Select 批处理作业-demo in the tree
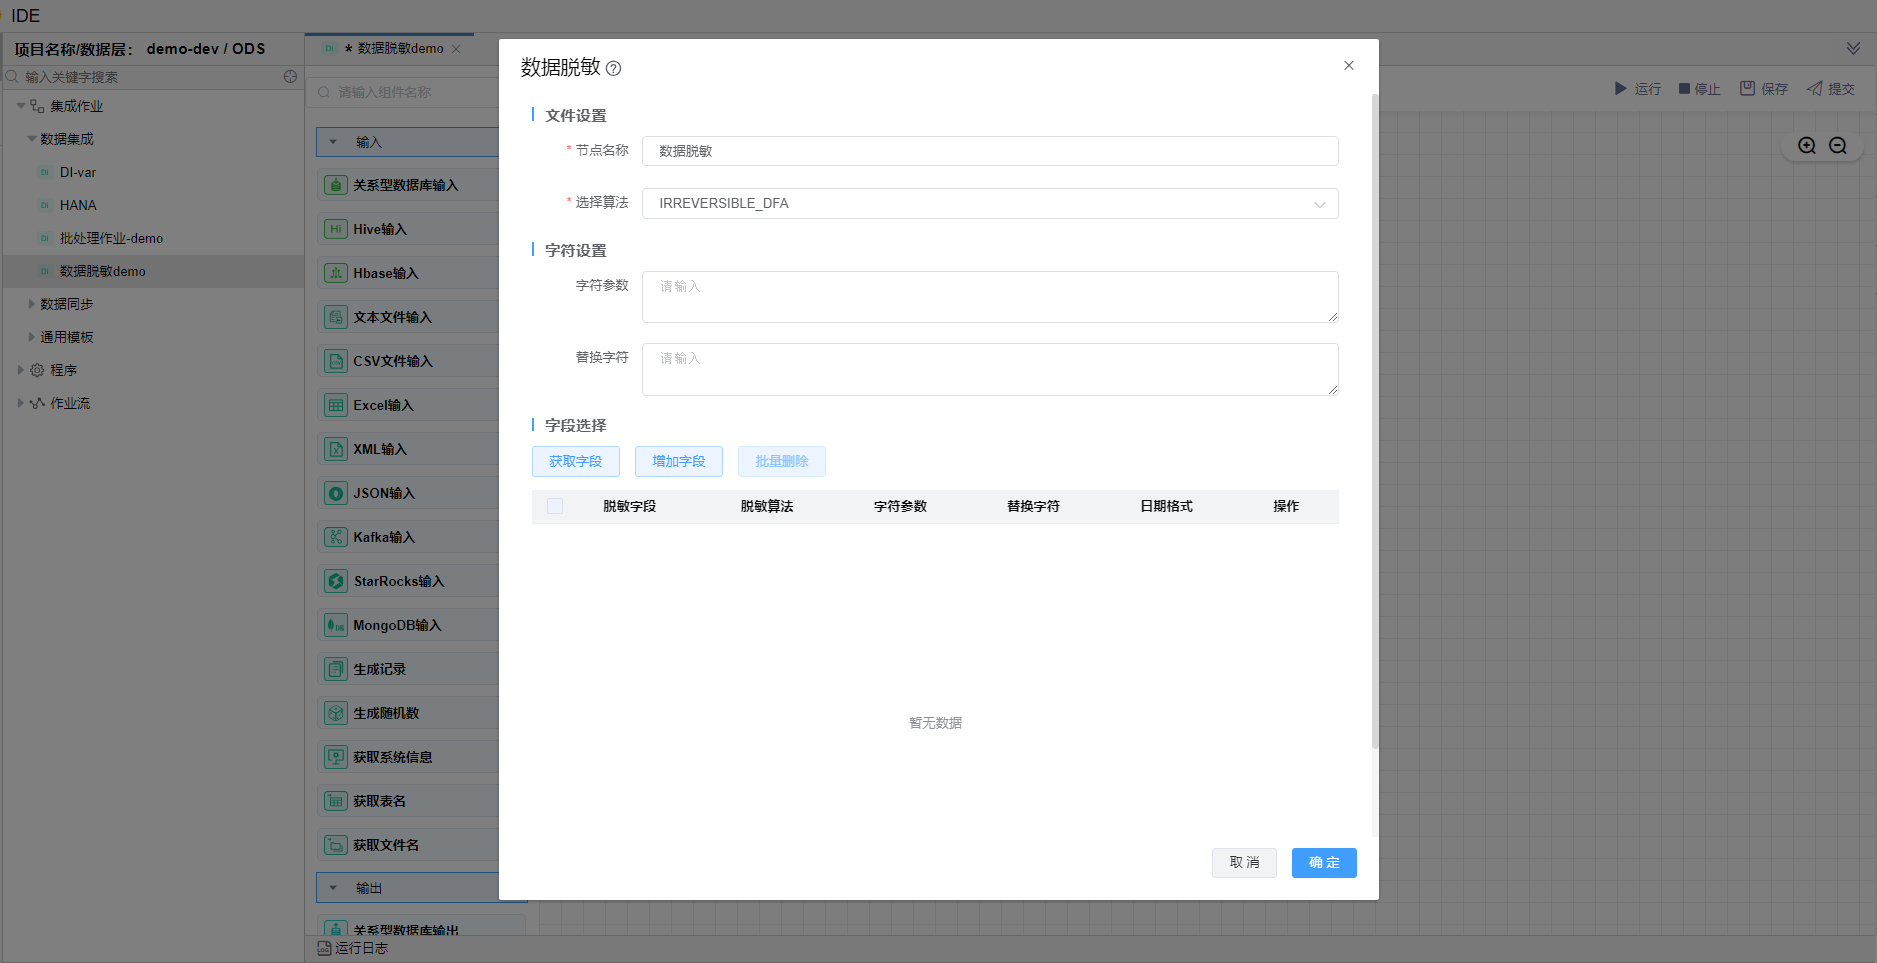 (111, 238)
